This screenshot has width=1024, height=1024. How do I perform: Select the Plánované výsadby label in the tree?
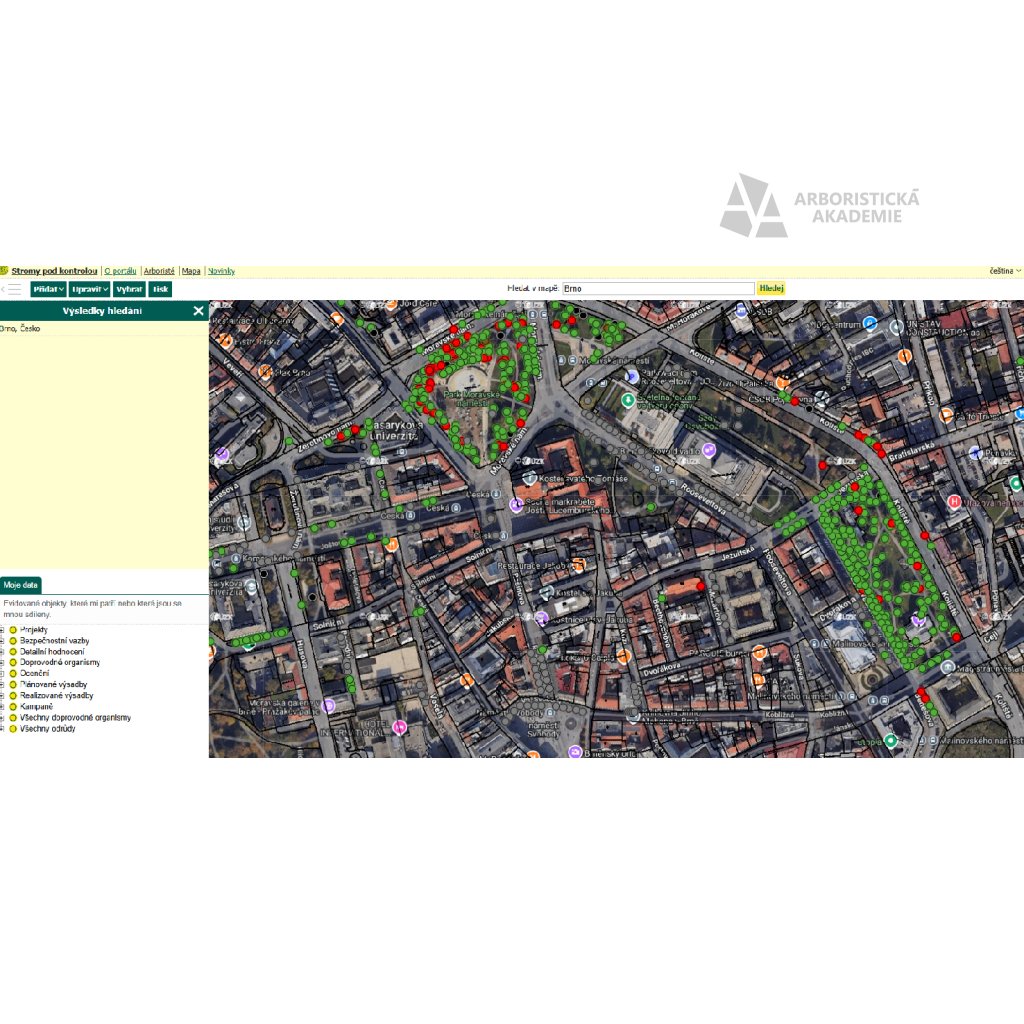pos(54,684)
